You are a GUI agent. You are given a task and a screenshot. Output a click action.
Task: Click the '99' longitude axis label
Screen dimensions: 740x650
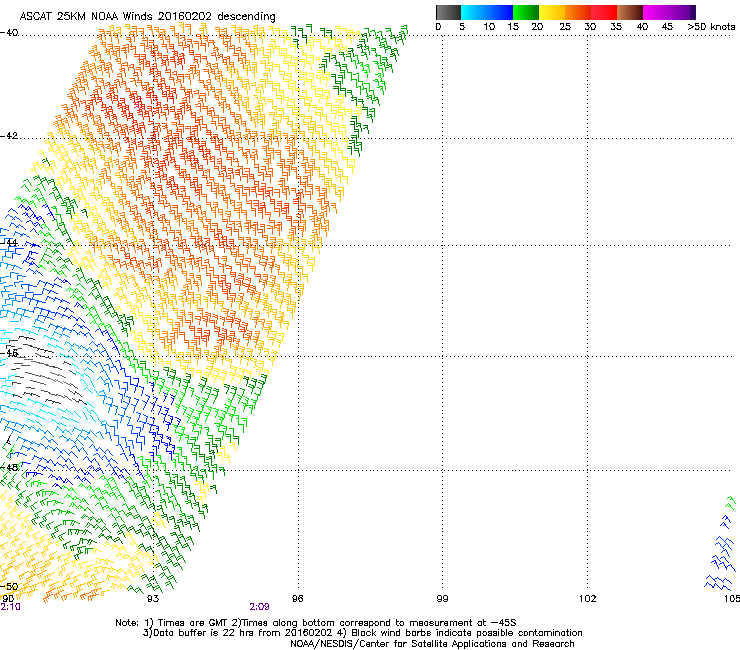pos(442,599)
